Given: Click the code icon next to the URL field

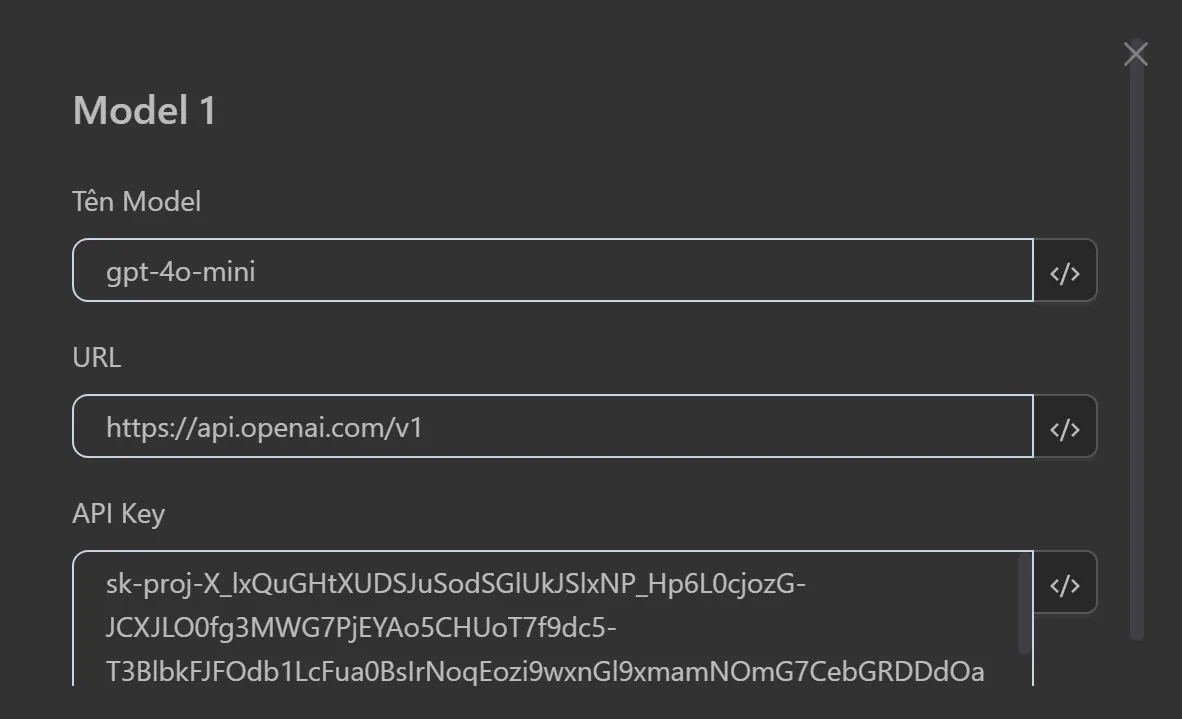Looking at the screenshot, I should tap(1064, 426).
